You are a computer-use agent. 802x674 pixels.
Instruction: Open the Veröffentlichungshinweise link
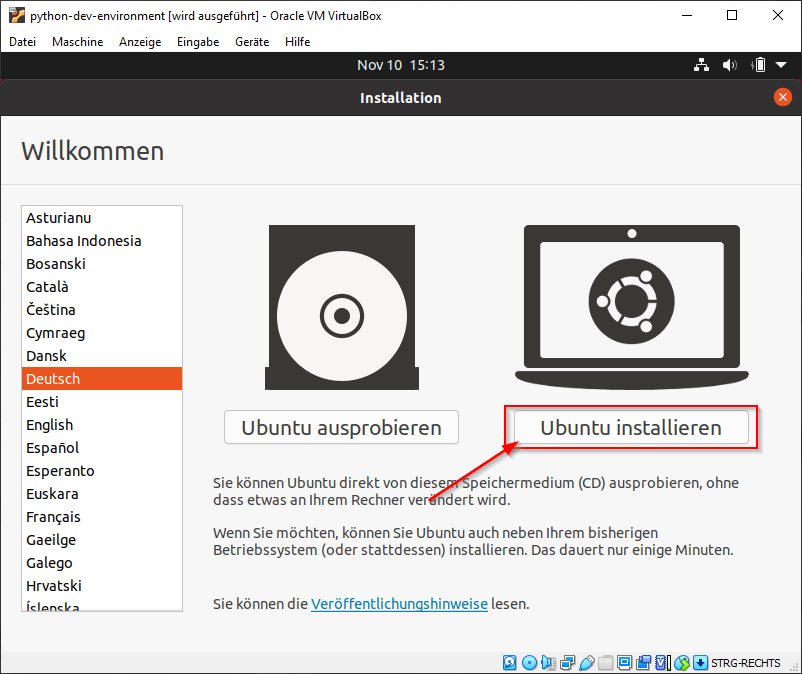click(398, 604)
